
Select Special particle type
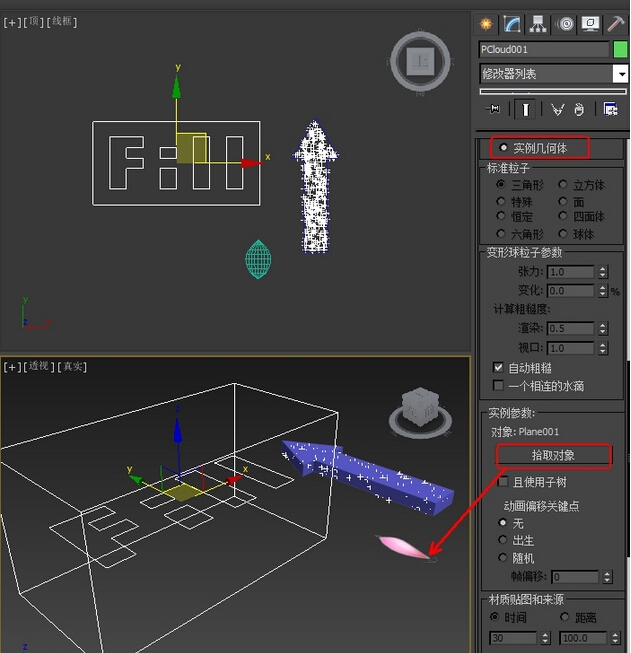tap(501, 202)
